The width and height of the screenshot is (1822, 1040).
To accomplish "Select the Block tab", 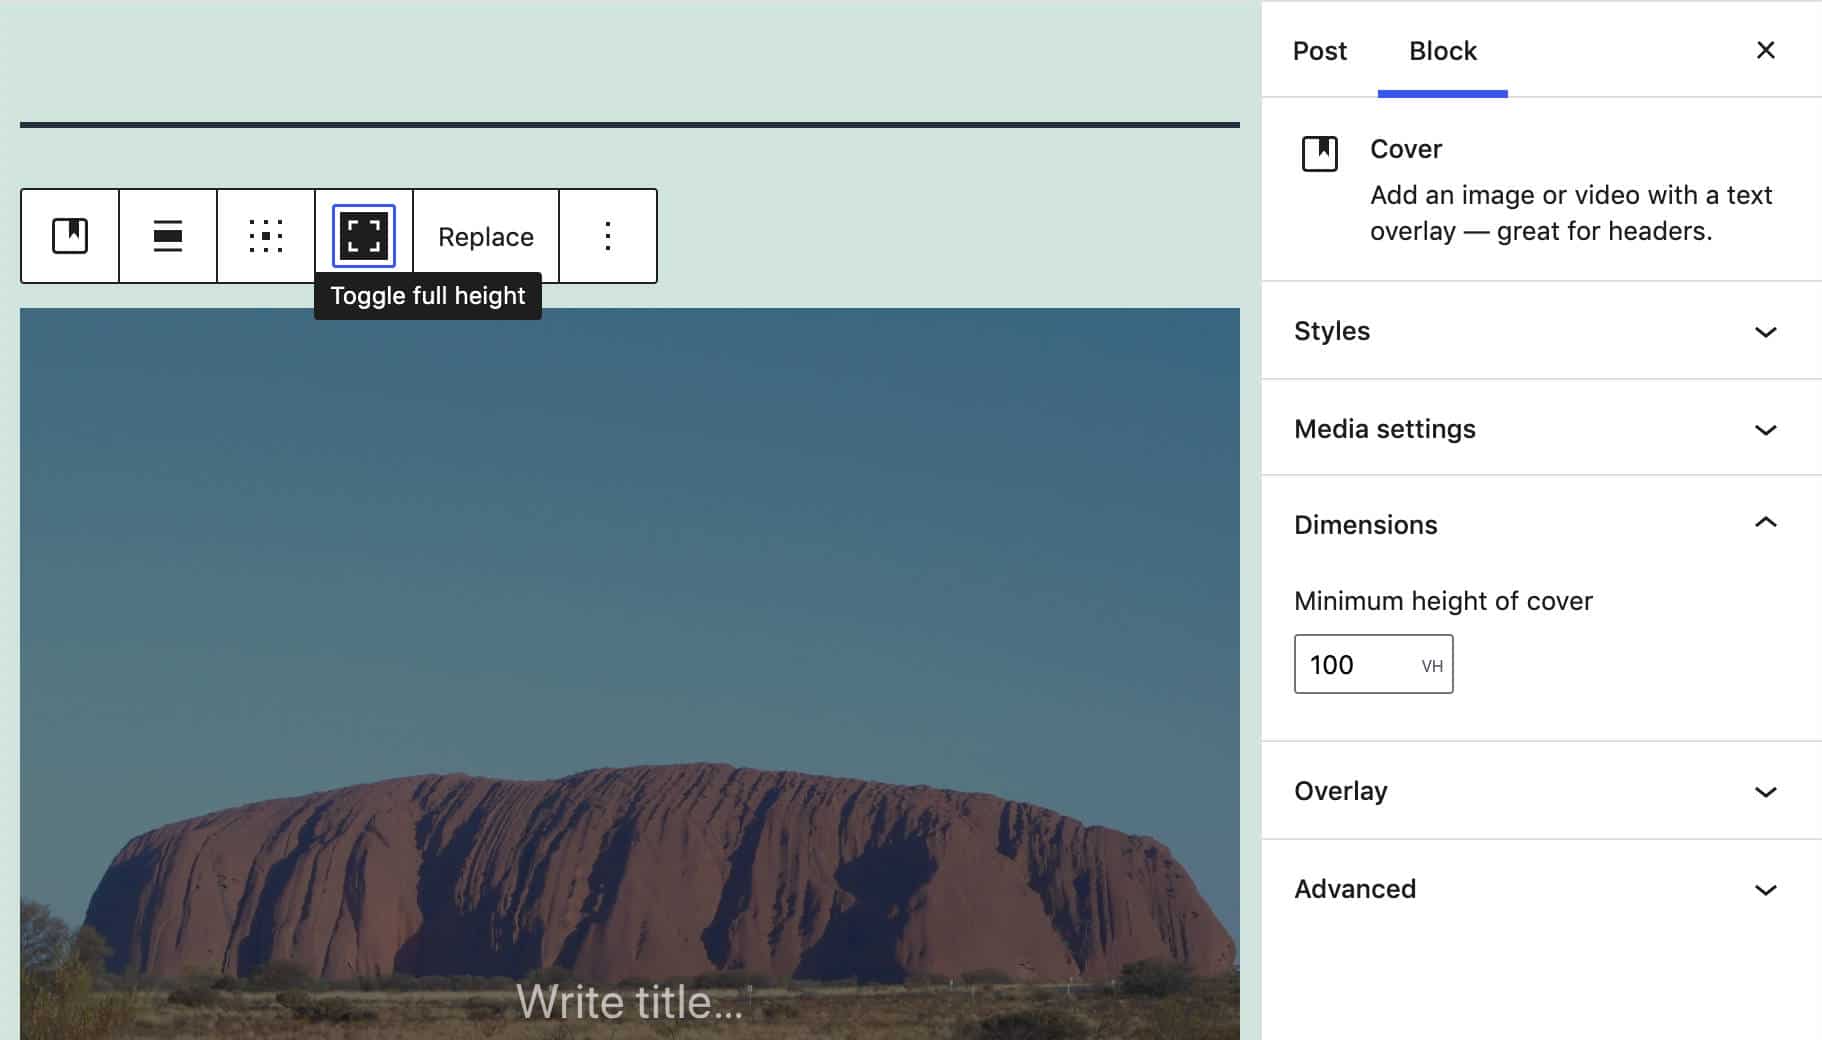I will [x=1442, y=50].
